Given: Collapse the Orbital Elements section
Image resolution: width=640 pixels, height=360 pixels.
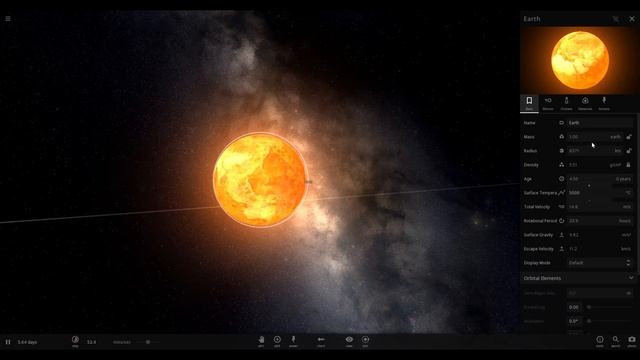Looking at the screenshot, I should point(578,278).
